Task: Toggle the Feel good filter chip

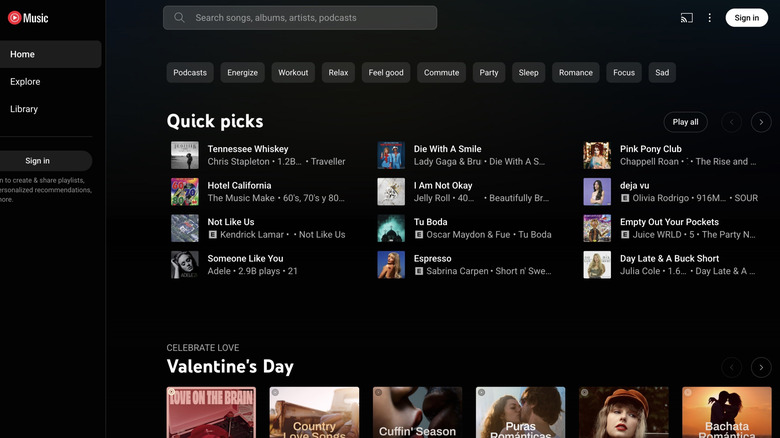Action: [386, 72]
